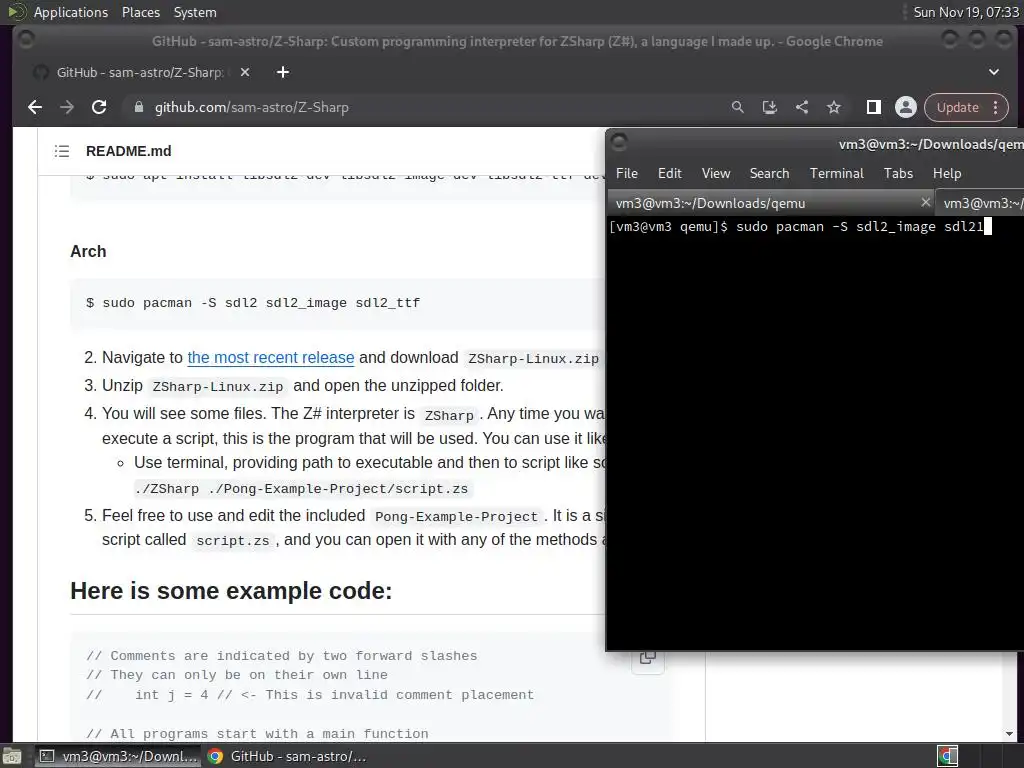Viewport: 1024px width, 768px height.
Task: Share this page via the share icon
Action: (802, 107)
